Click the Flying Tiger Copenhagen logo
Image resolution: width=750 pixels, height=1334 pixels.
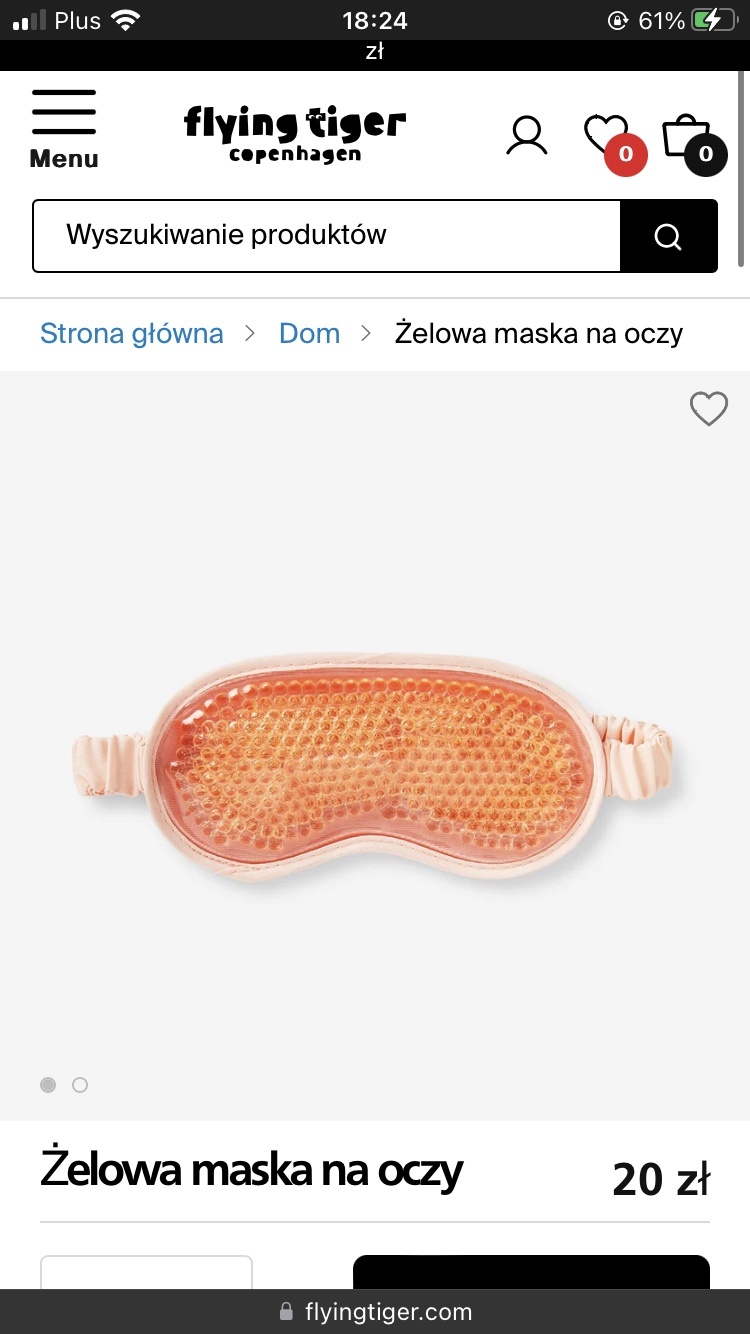point(295,134)
